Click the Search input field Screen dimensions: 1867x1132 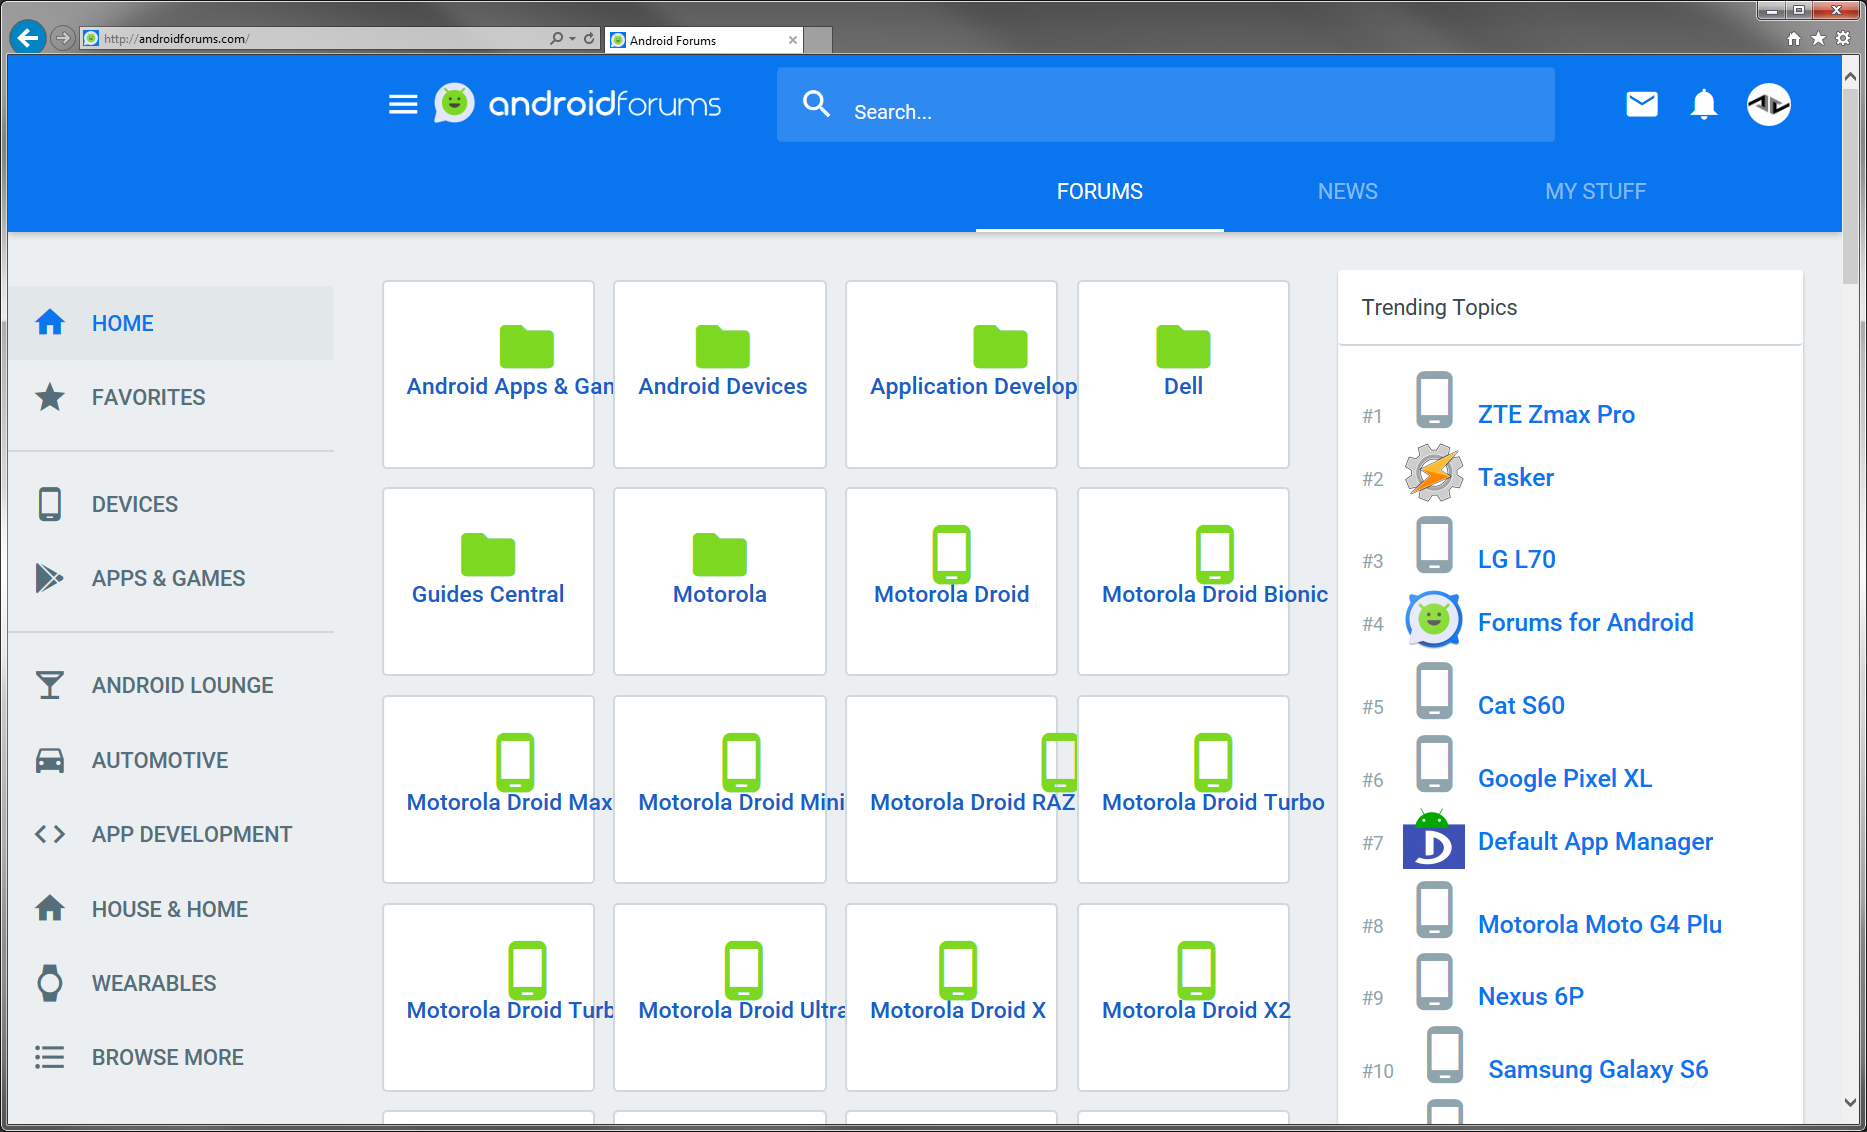(1190, 111)
